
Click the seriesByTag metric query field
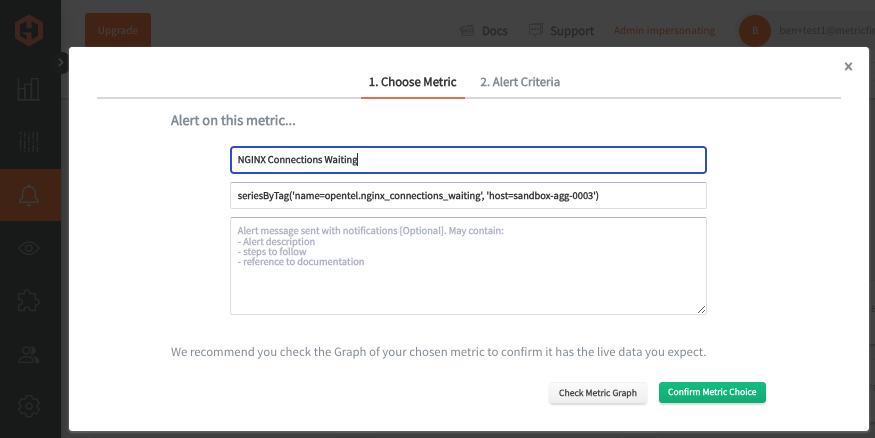[468, 196]
